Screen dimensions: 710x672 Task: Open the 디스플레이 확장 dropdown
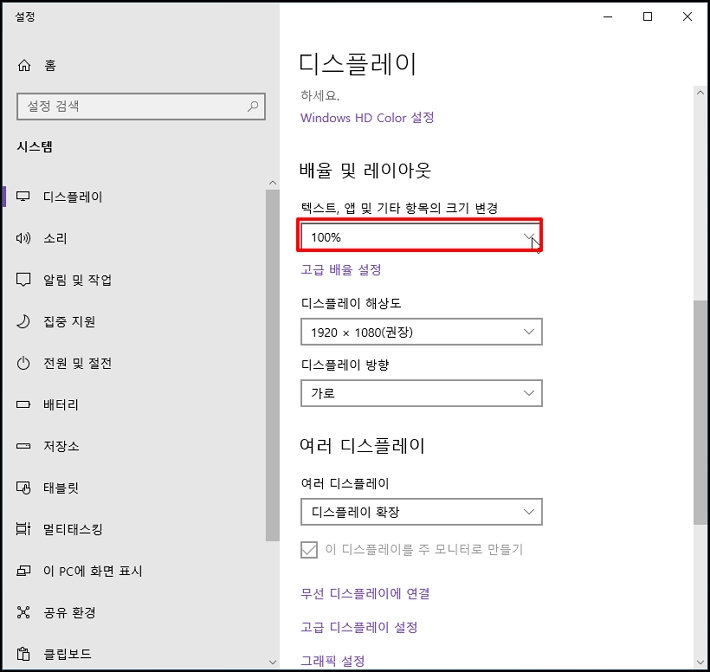pos(421,512)
